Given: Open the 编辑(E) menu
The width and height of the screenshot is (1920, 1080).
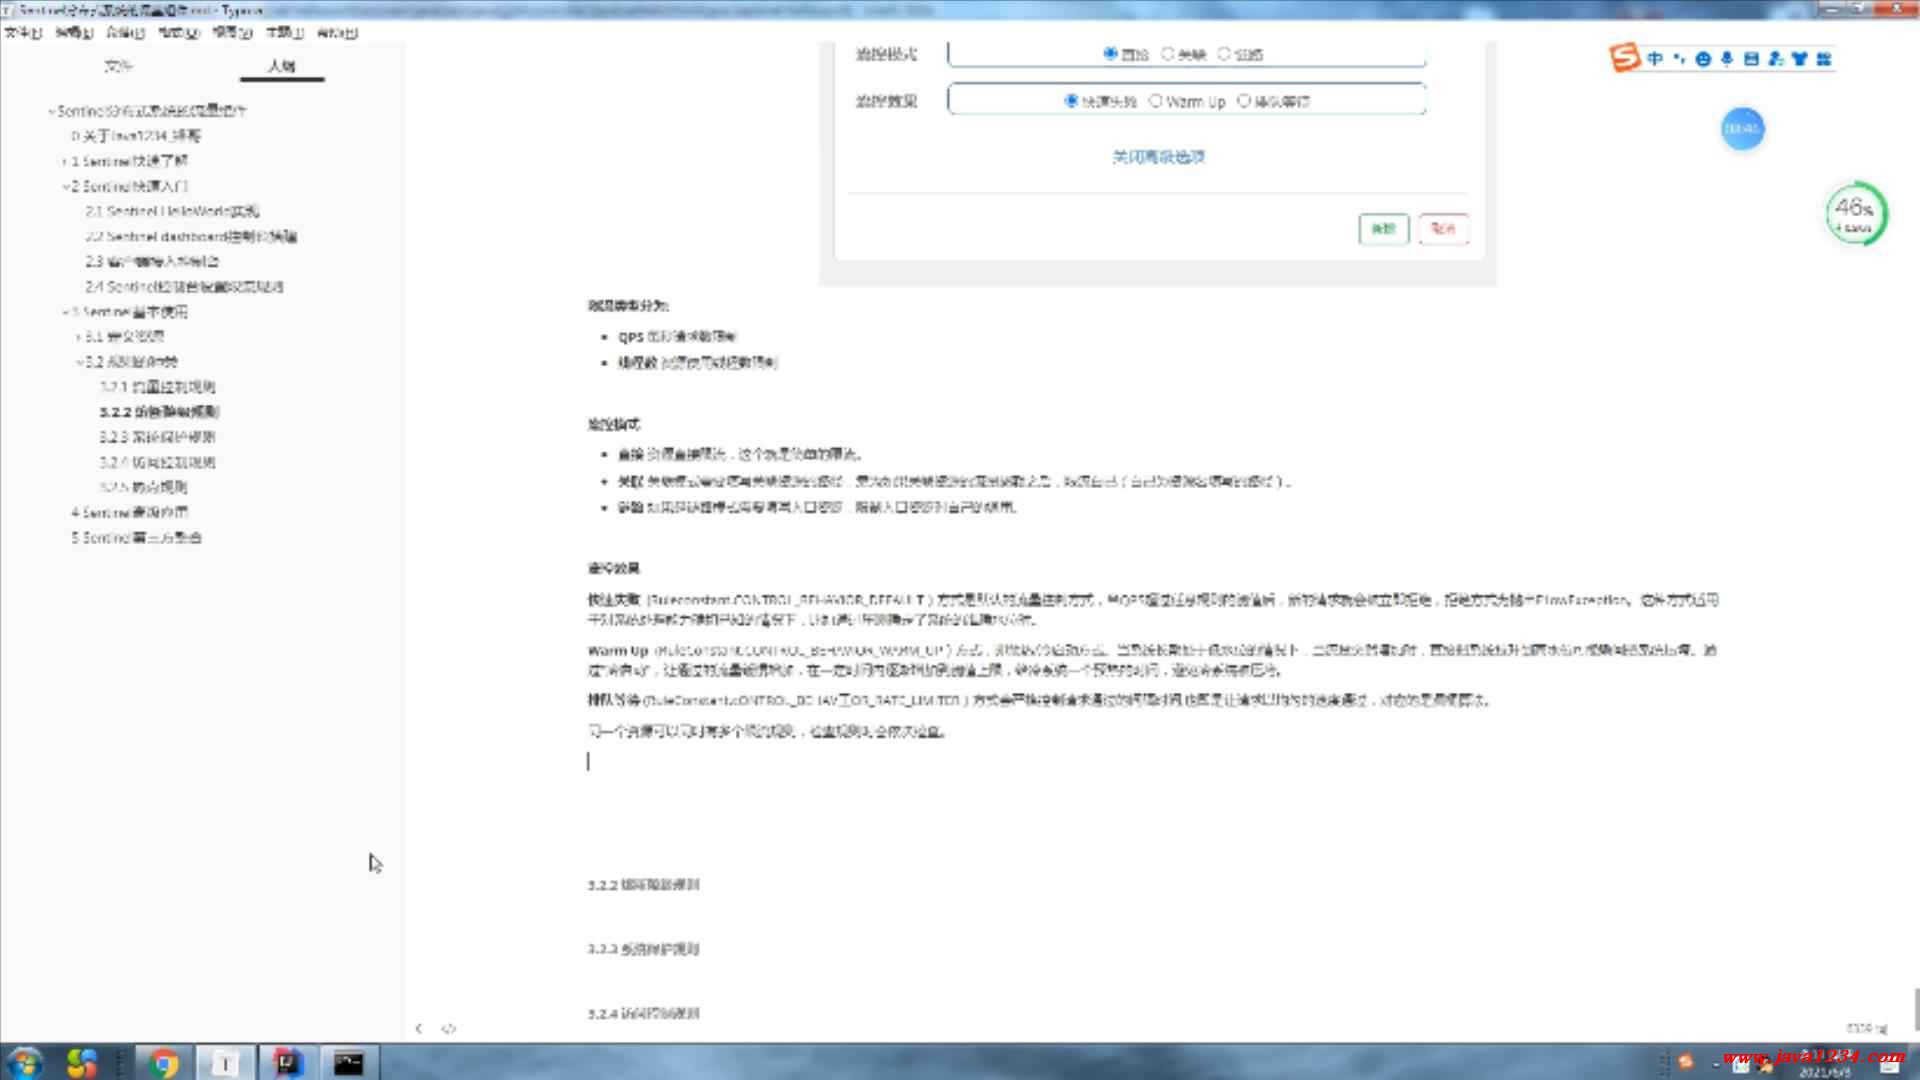Looking at the screenshot, I should [74, 33].
